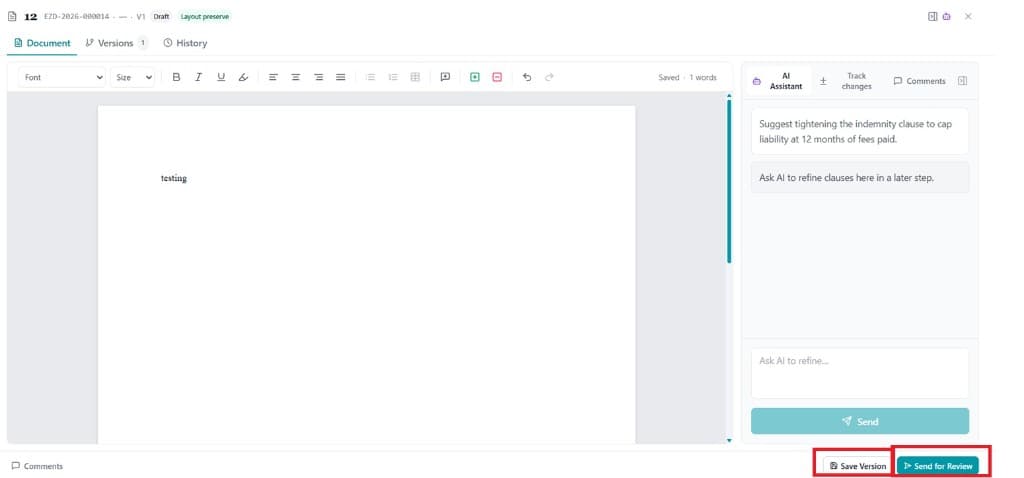Viewport: 1024px width, 478px height.
Task: Align text left
Action: 274,77
